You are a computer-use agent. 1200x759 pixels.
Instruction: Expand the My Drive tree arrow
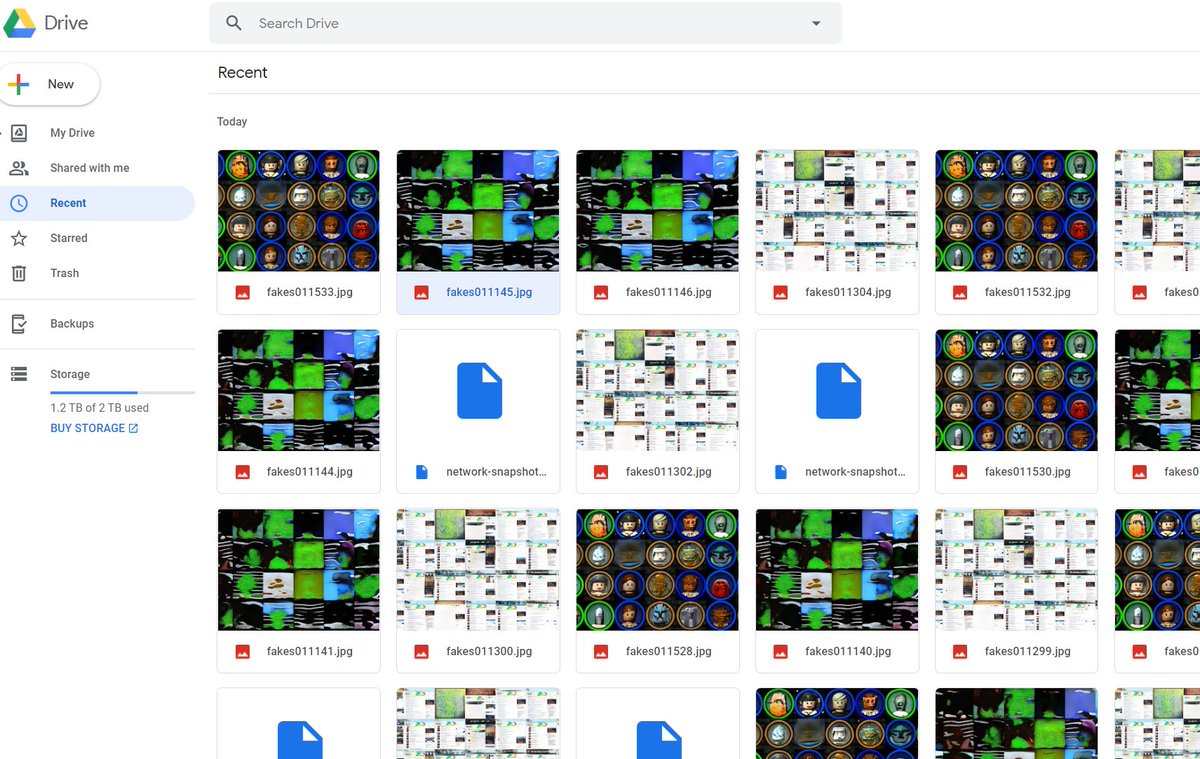(x=3, y=133)
